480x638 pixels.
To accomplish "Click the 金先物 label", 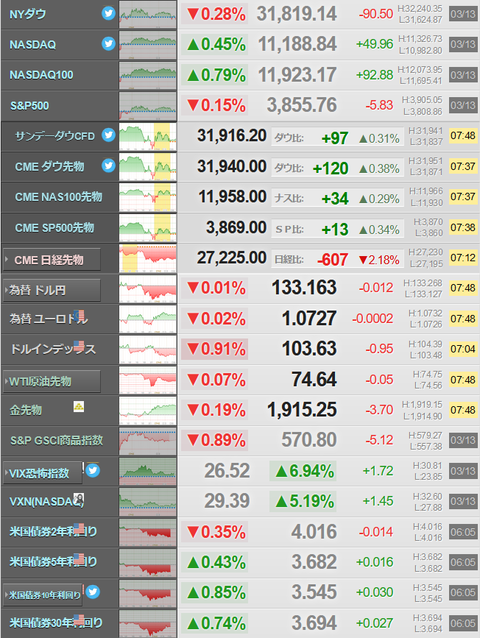I will pos(26,410).
